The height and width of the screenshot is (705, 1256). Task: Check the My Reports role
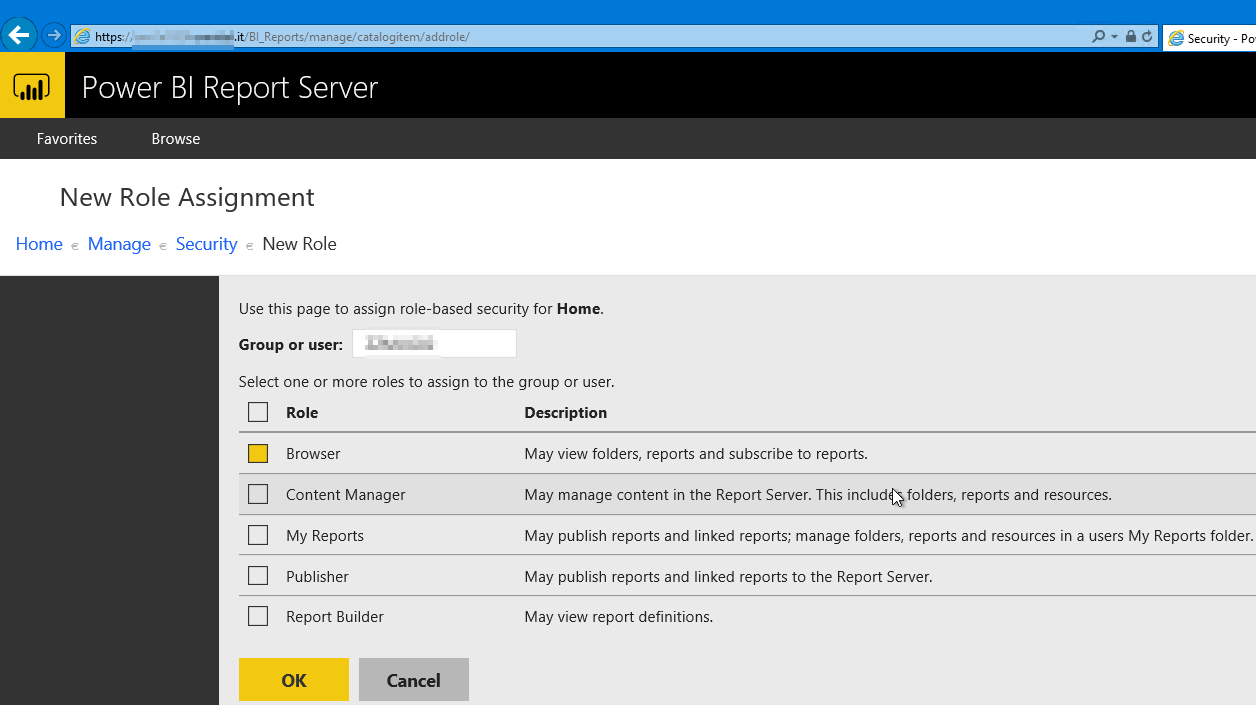(x=258, y=535)
